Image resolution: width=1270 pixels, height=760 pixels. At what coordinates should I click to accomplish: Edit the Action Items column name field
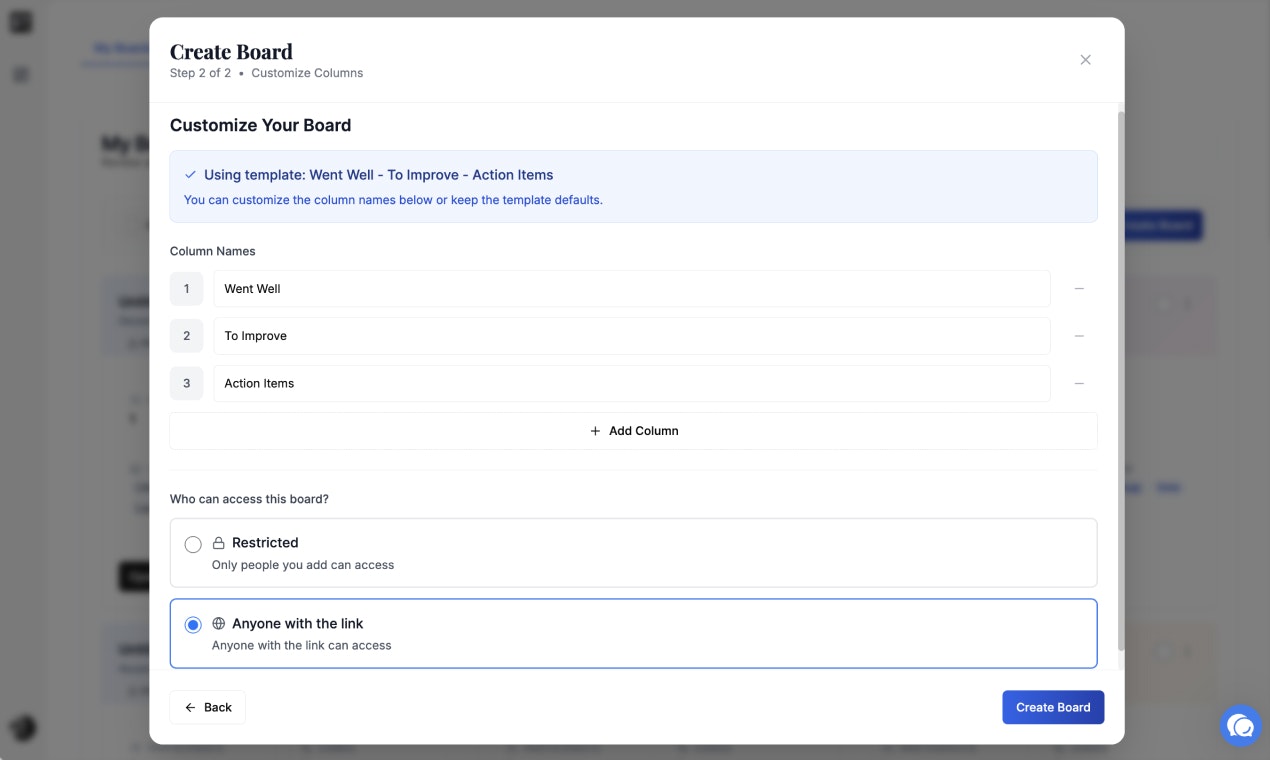[x=633, y=383]
